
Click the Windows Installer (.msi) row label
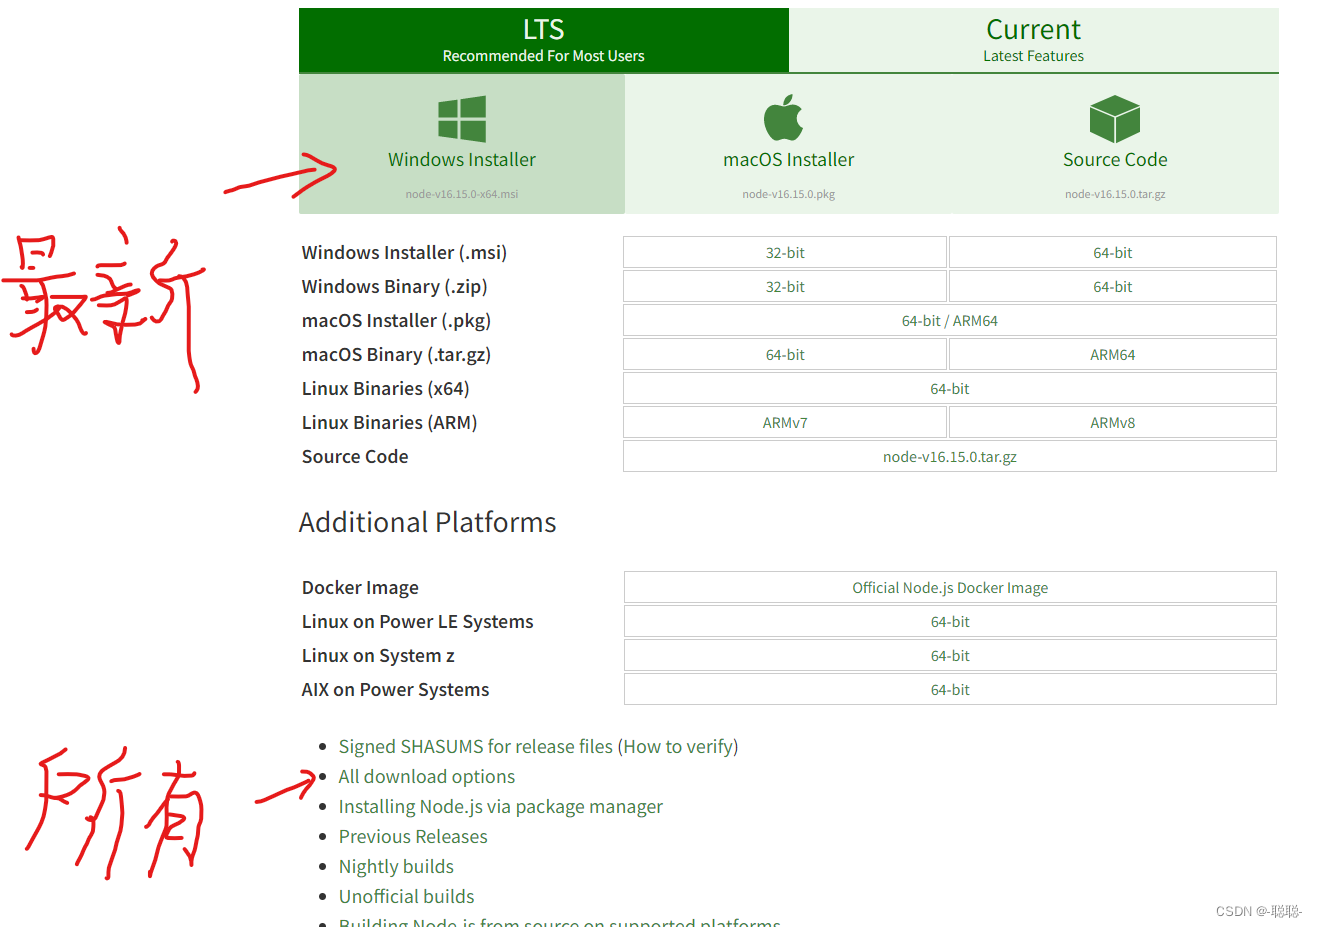[x=404, y=253]
